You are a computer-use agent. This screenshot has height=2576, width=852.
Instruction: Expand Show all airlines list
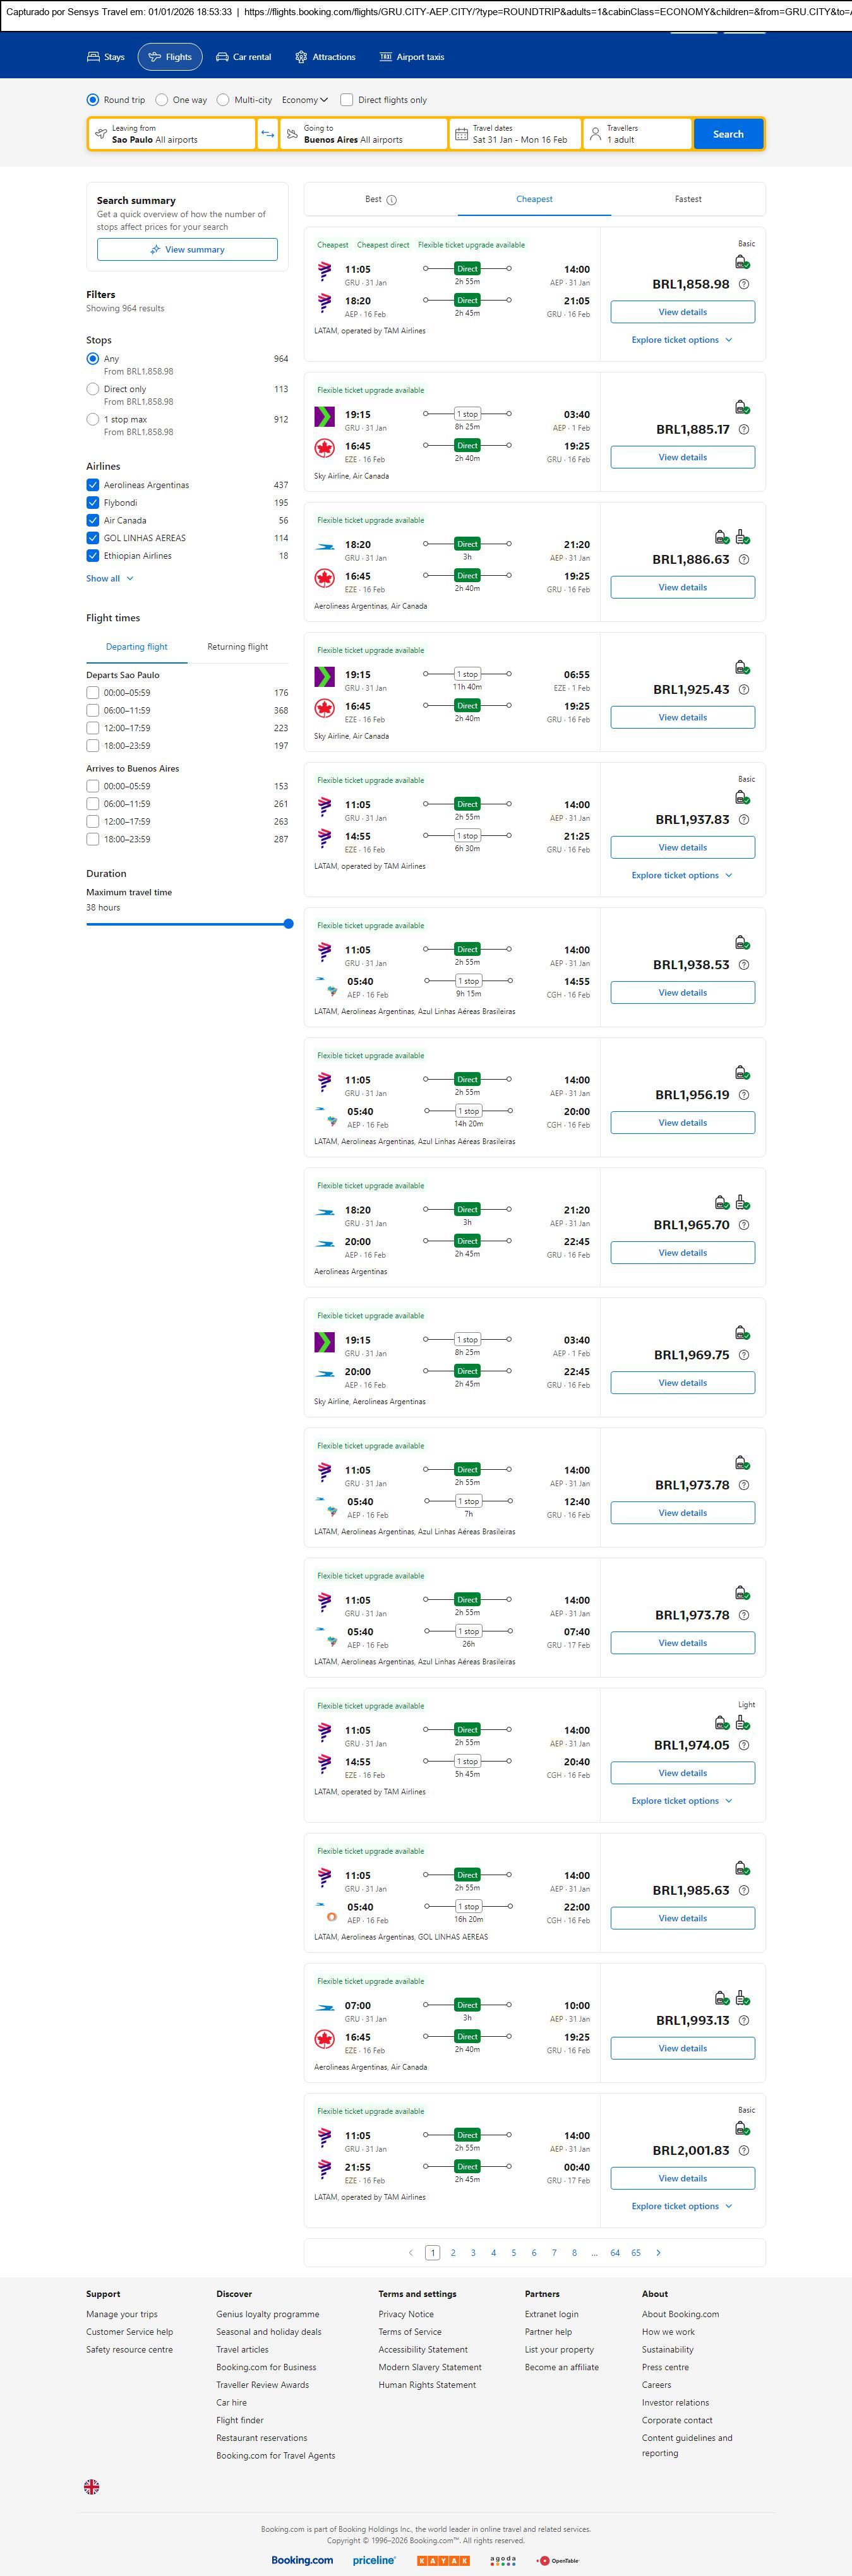(x=109, y=578)
